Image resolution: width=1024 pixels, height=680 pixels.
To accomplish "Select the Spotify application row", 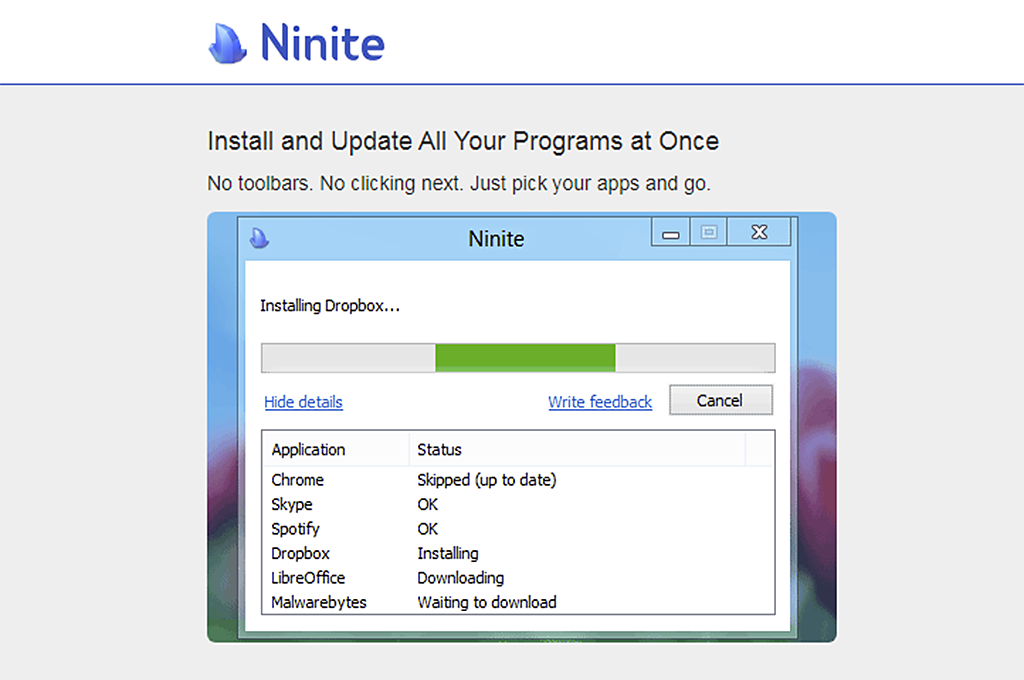I will (295, 529).
